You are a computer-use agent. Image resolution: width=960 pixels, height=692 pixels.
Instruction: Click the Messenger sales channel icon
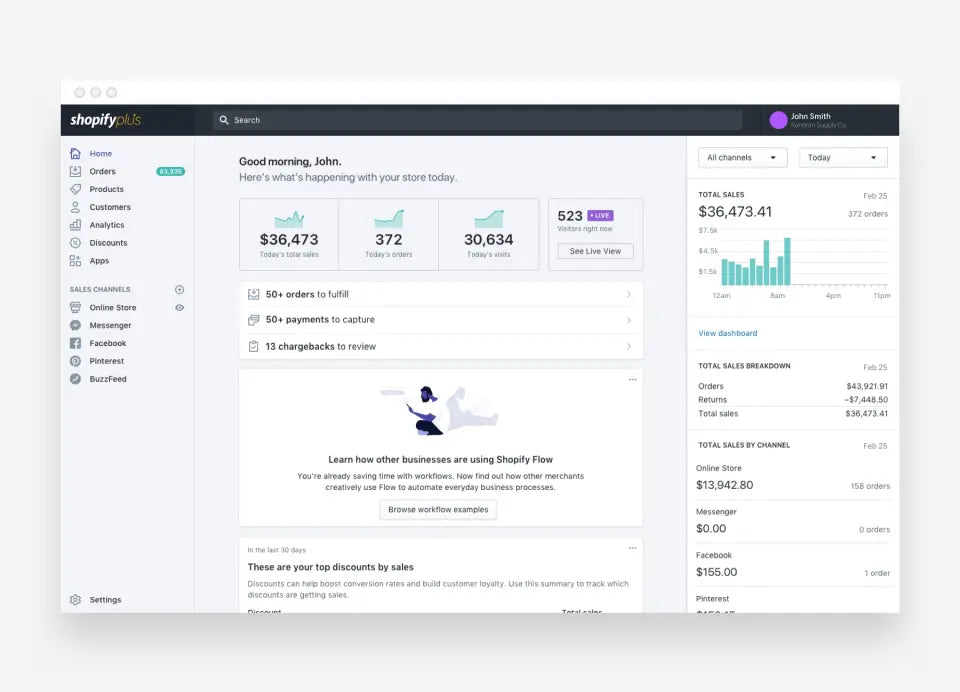coord(76,325)
